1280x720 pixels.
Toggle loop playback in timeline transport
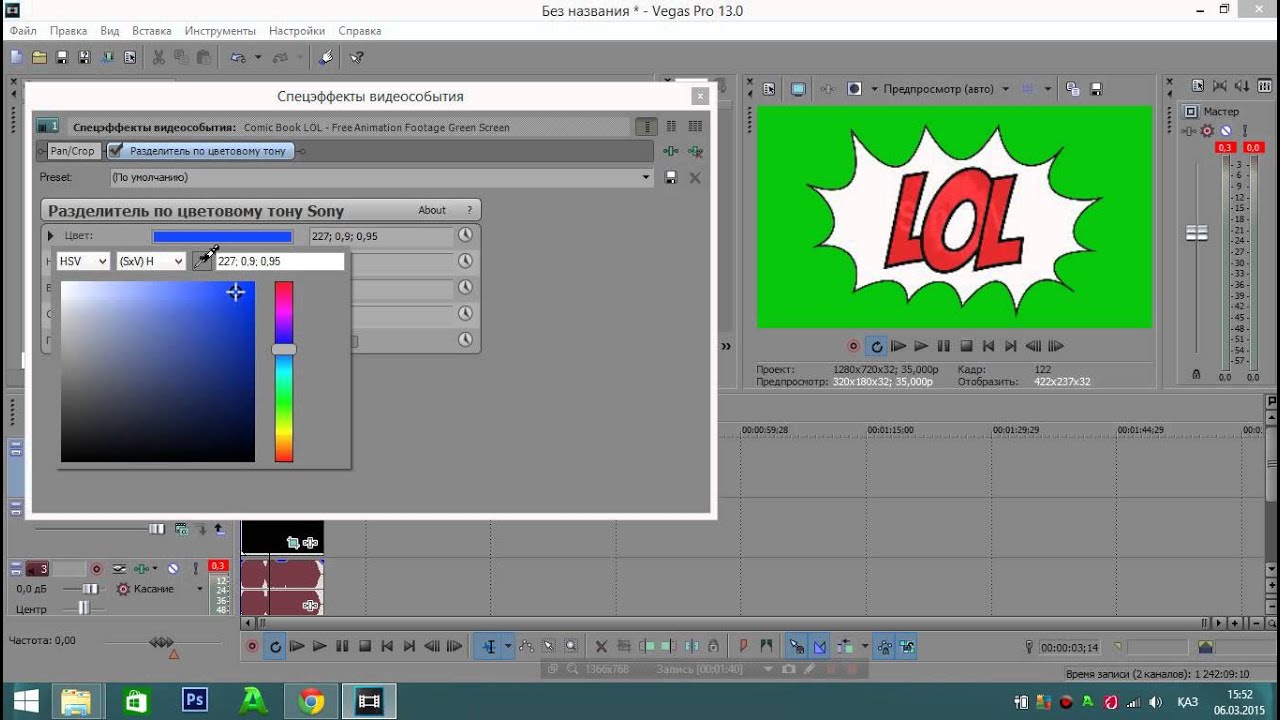275,647
